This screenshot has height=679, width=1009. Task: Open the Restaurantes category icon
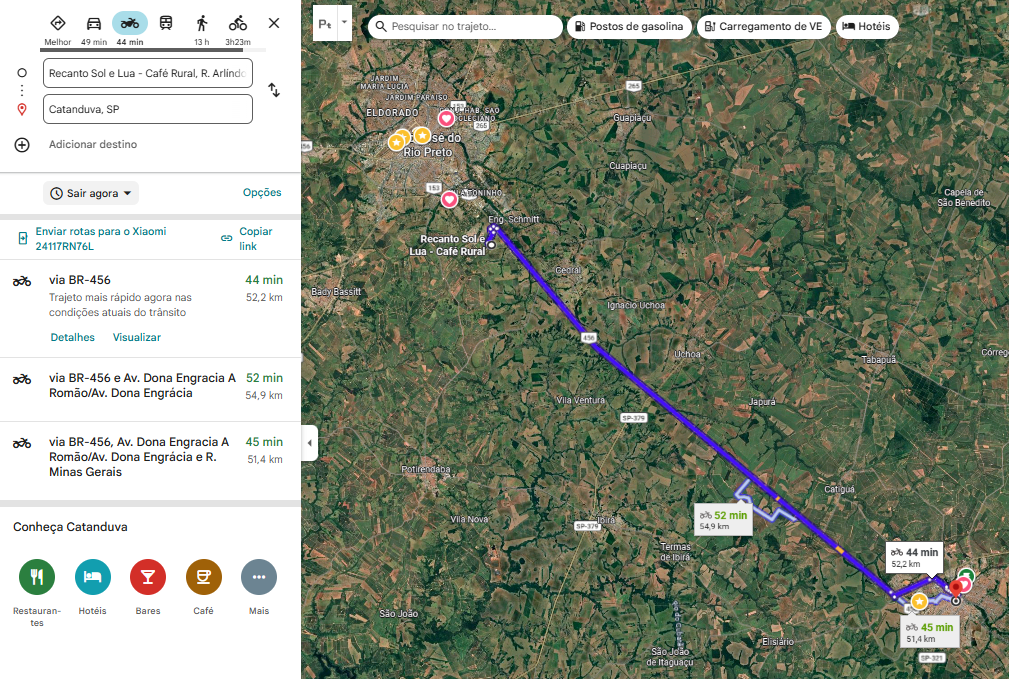(x=37, y=577)
